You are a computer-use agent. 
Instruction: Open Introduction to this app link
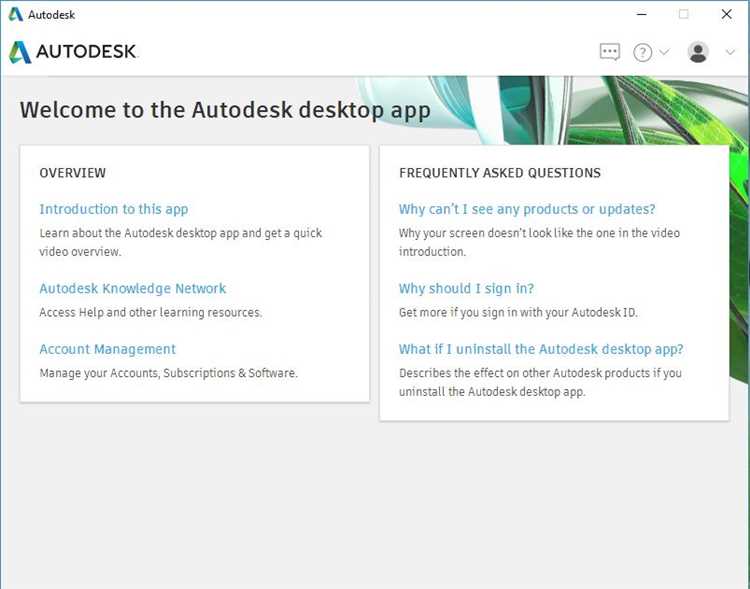click(x=113, y=209)
